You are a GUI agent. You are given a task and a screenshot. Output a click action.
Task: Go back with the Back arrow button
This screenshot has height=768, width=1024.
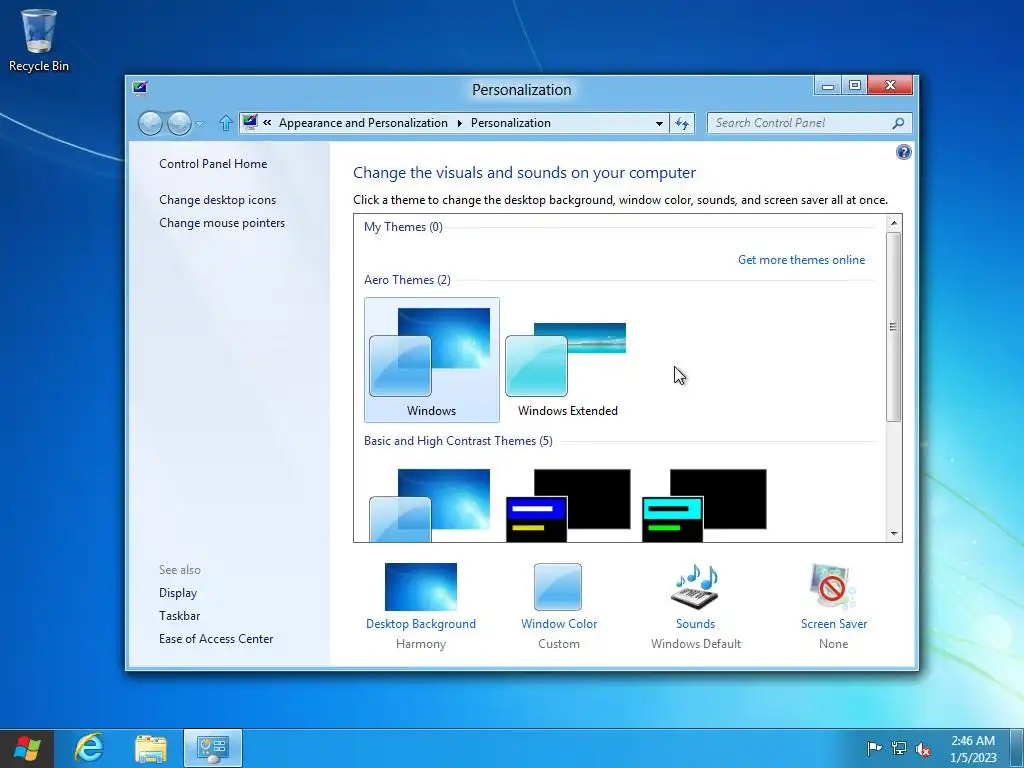[x=150, y=123]
